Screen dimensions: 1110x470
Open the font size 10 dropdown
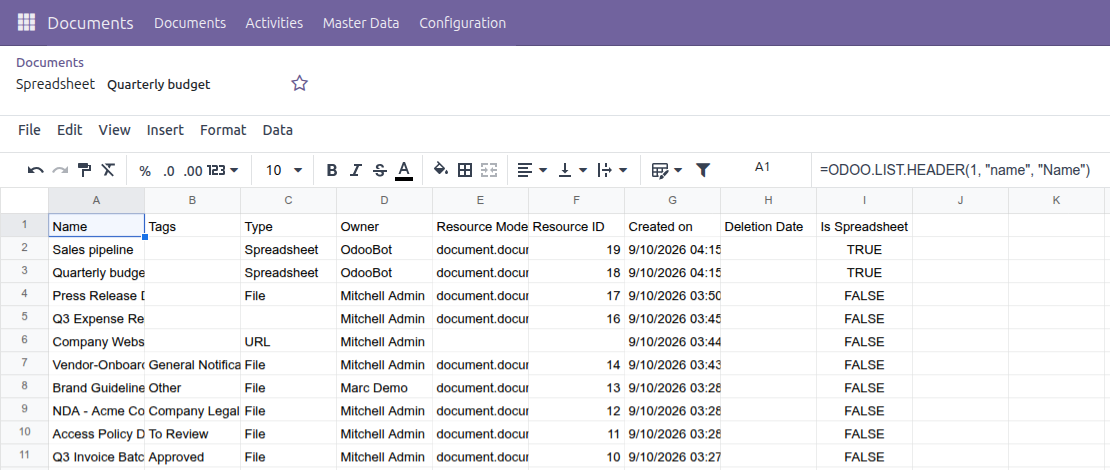(284, 171)
